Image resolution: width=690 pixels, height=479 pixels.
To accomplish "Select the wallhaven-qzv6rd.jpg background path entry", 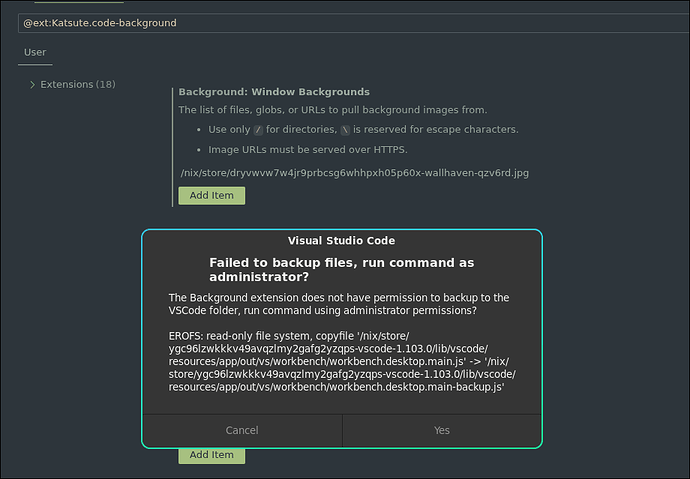I will coord(355,173).
